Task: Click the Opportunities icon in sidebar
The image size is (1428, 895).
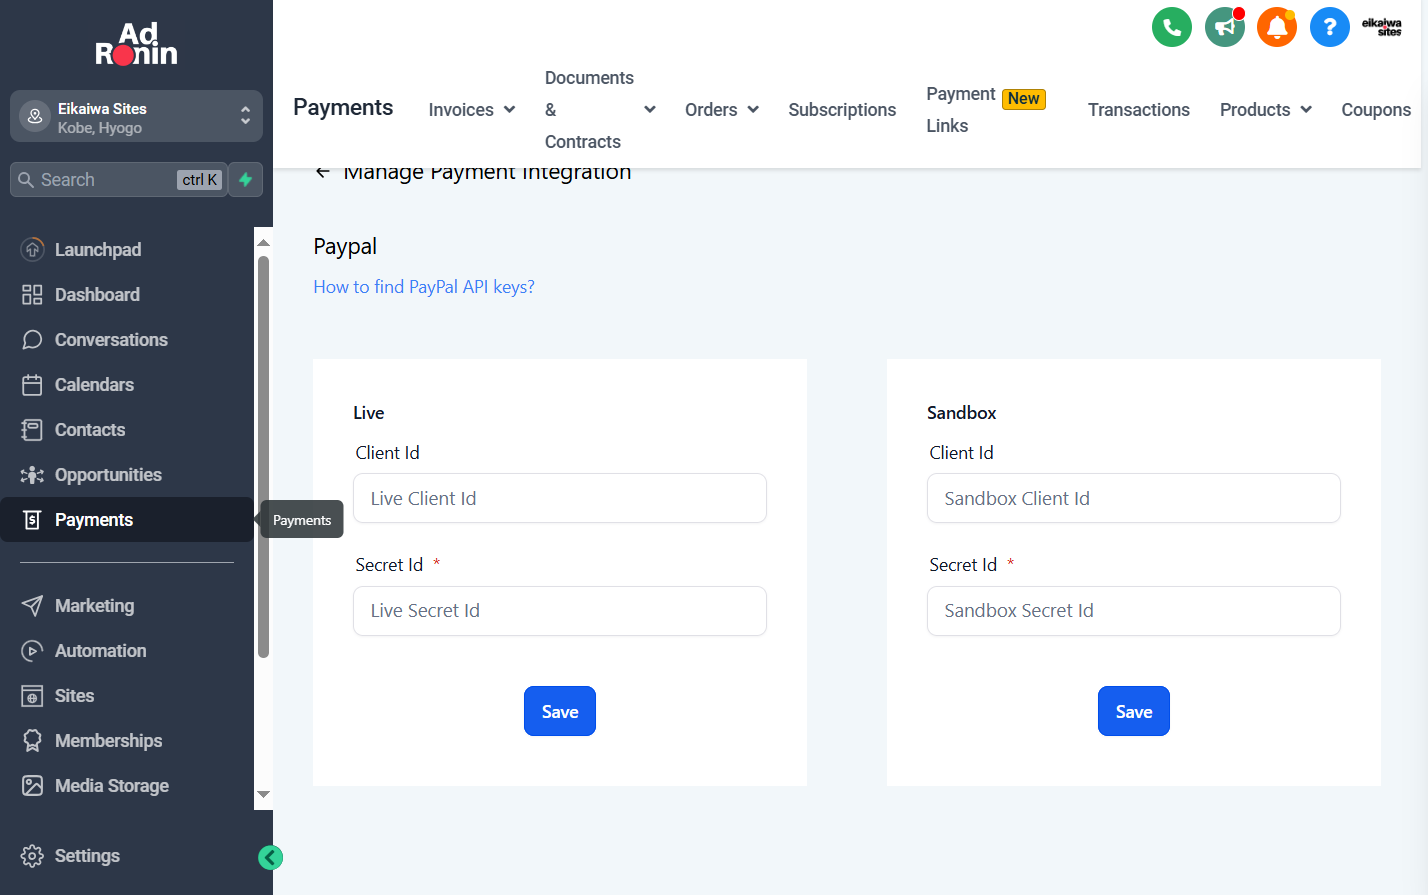Action: (32, 474)
